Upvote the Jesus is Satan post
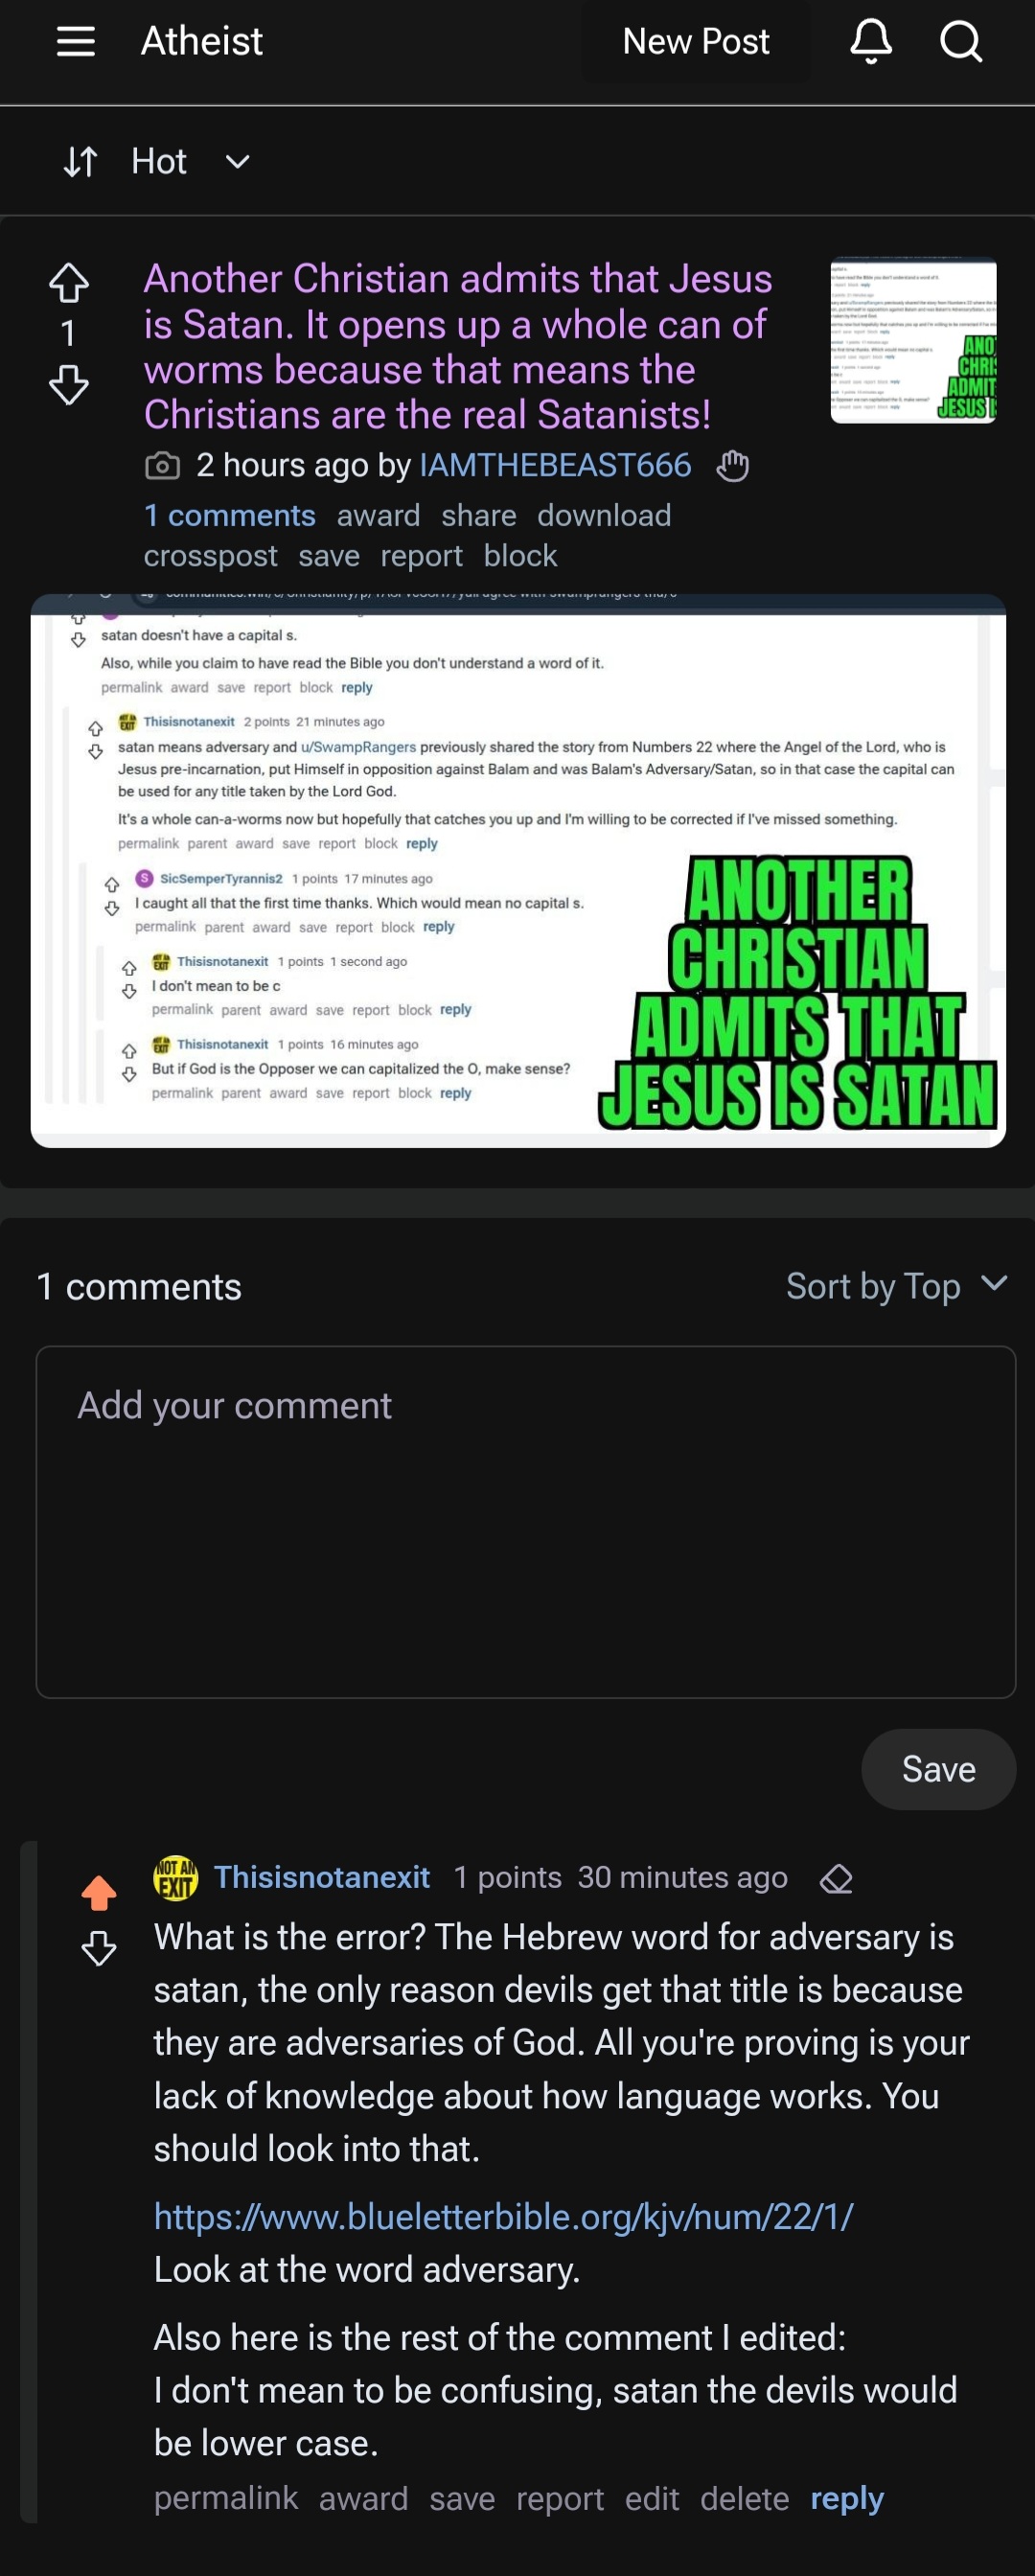Image resolution: width=1035 pixels, height=2576 pixels. tap(69, 283)
